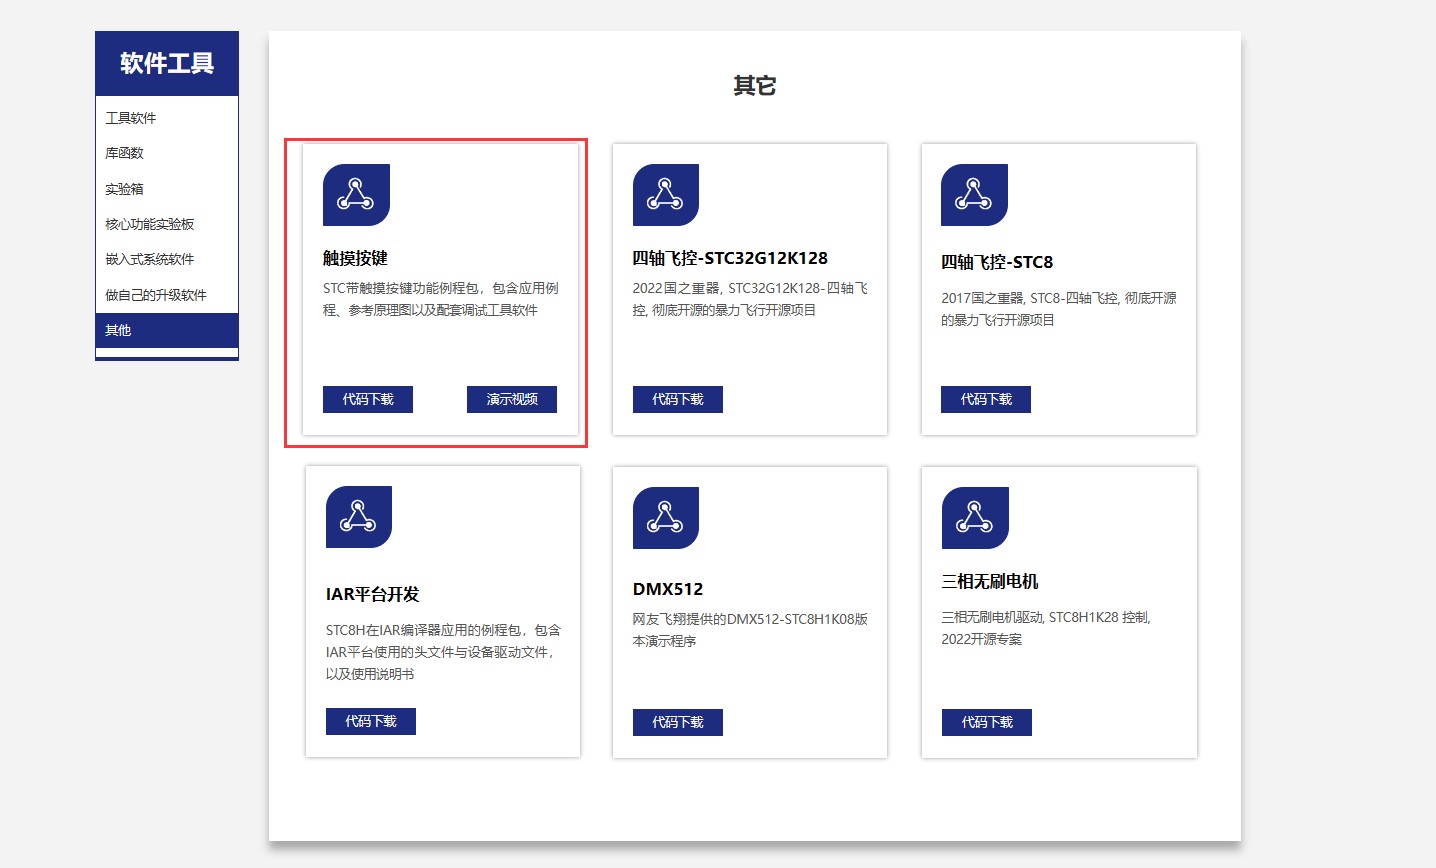1436x868 pixels.
Task: Download code for 触摸按键
Action: [368, 399]
